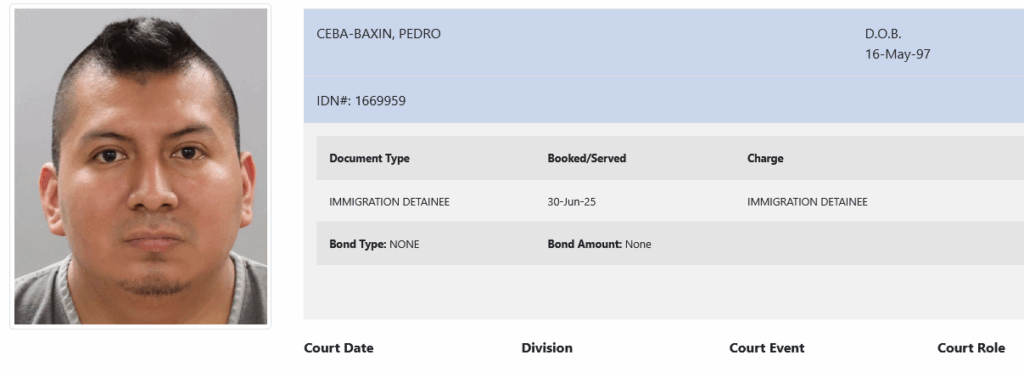
Task: Click the Charge column header
Action: [x=765, y=159]
